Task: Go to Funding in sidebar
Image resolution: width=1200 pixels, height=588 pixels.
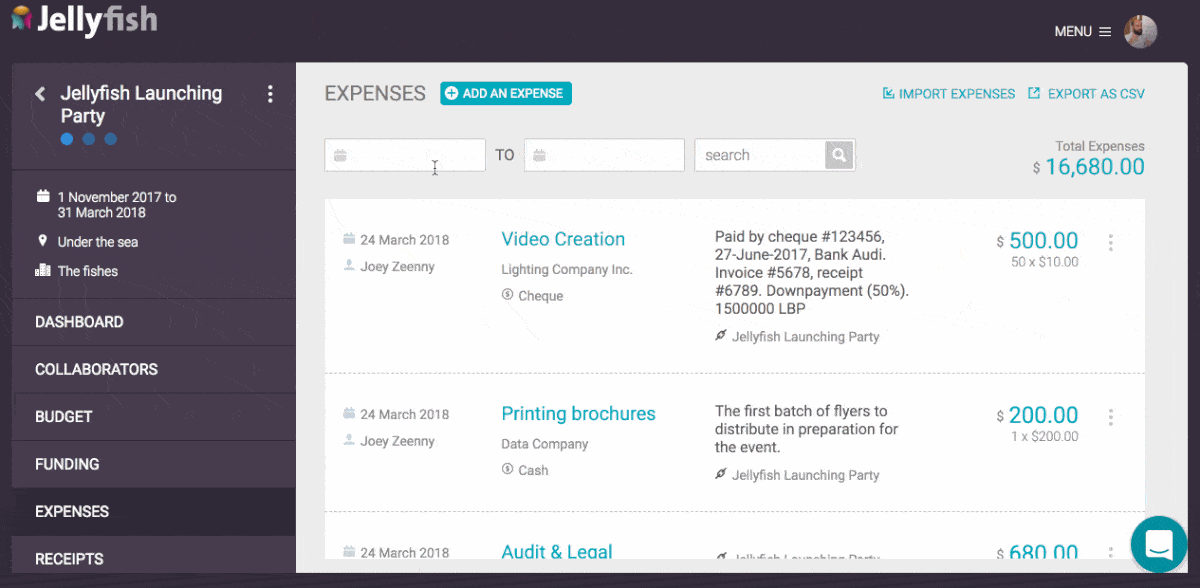Action: click(x=154, y=464)
